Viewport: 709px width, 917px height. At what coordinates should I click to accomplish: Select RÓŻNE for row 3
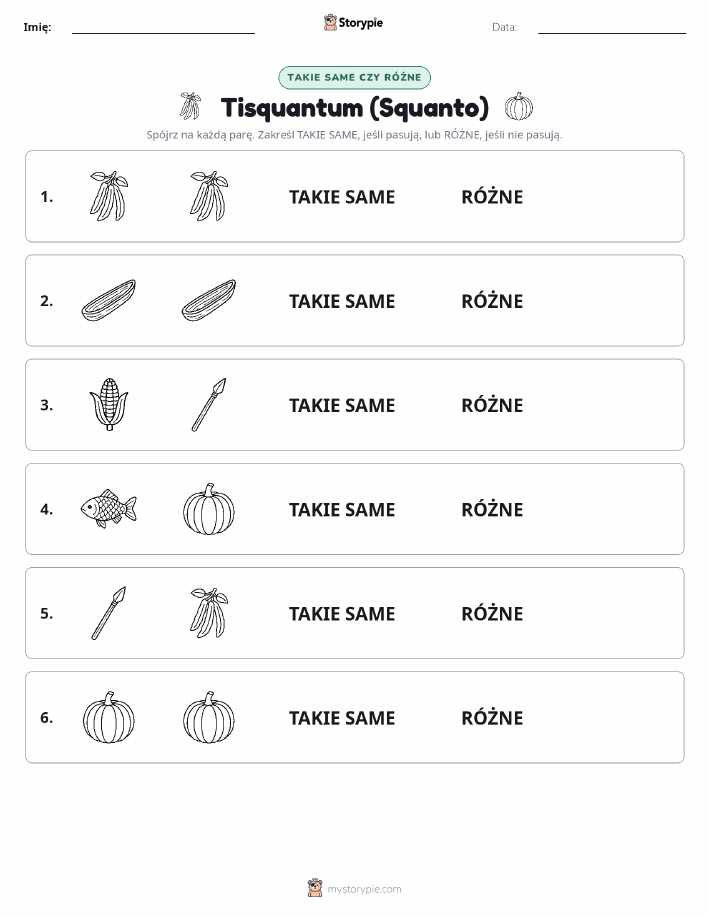coord(492,405)
